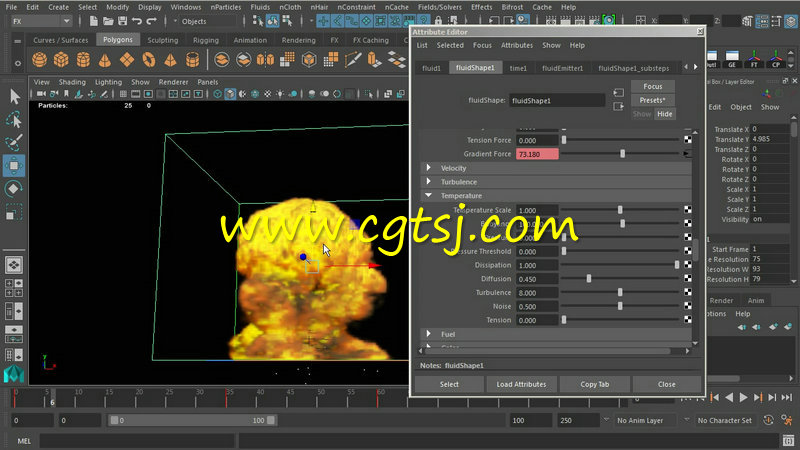
Task: Open the Sculpting shelf tab
Action: click(163, 40)
